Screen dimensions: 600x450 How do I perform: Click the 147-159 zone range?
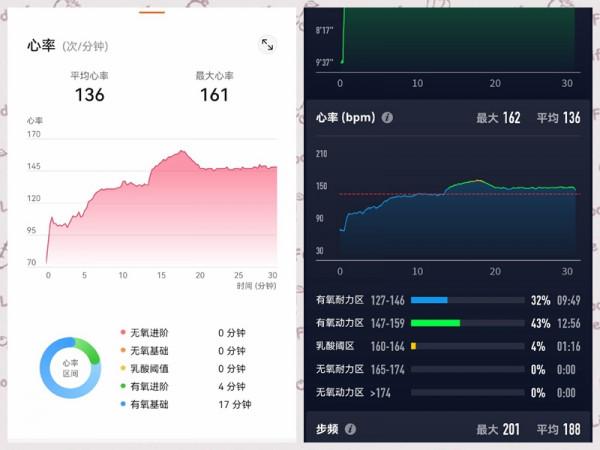pos(388,324)
